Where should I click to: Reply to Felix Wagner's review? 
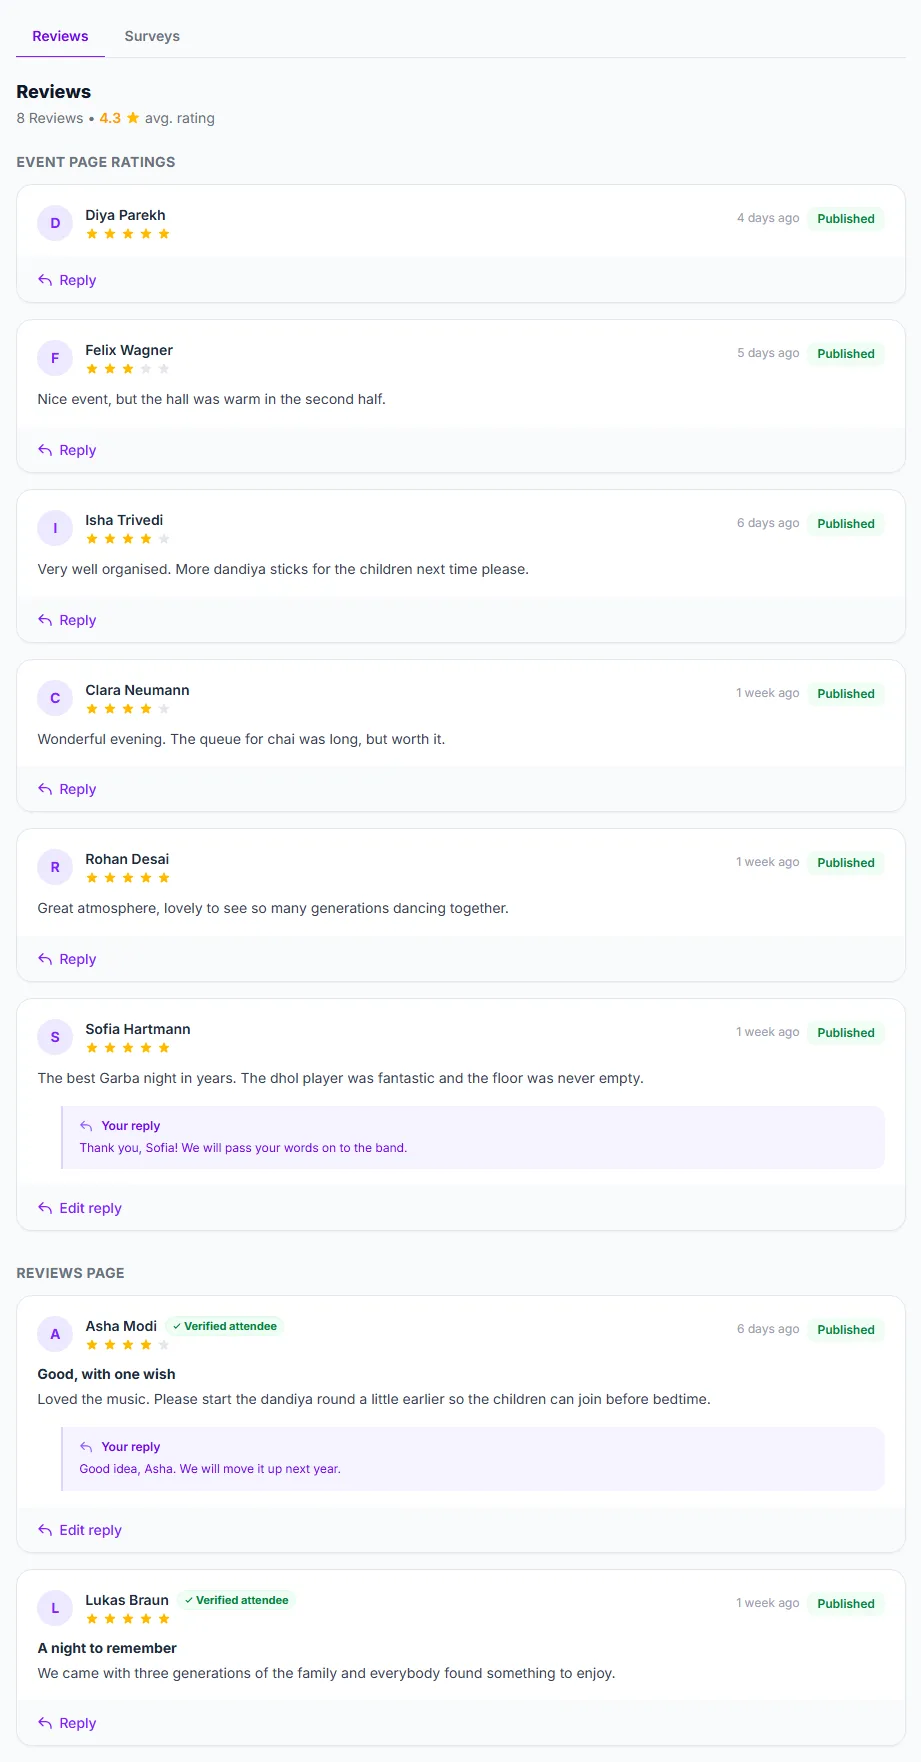(x=67, y=450)
